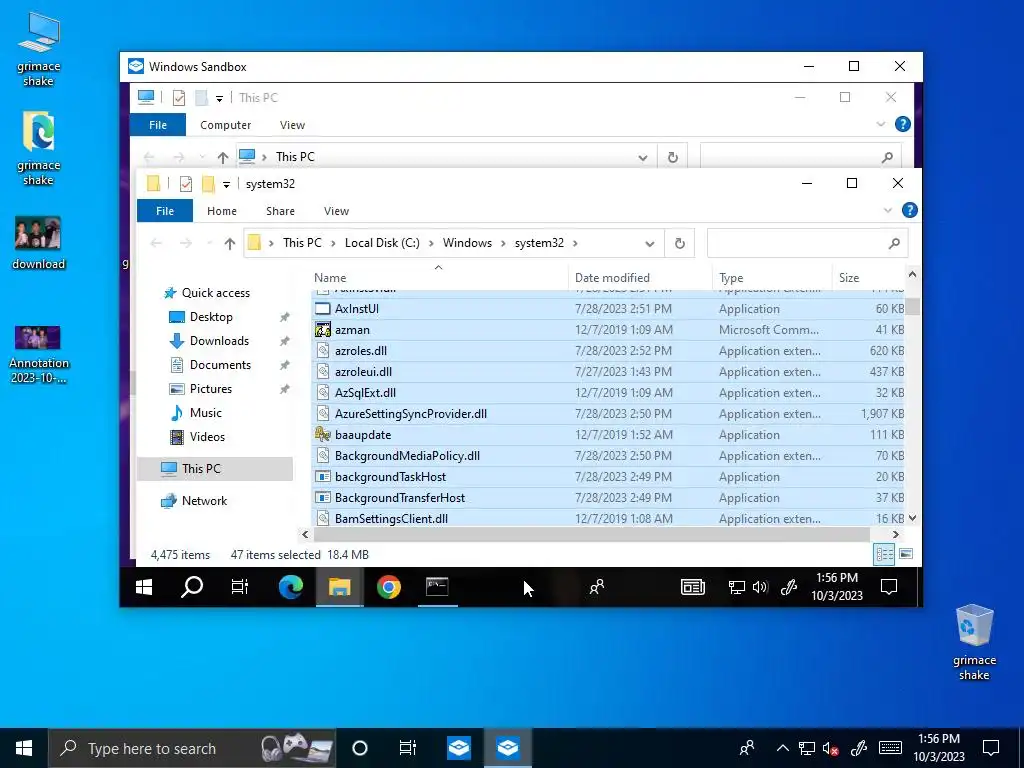Screen dimensions: 1024x768
Task: Sort by the Date modified column
Action: click(x=640, y=278)
